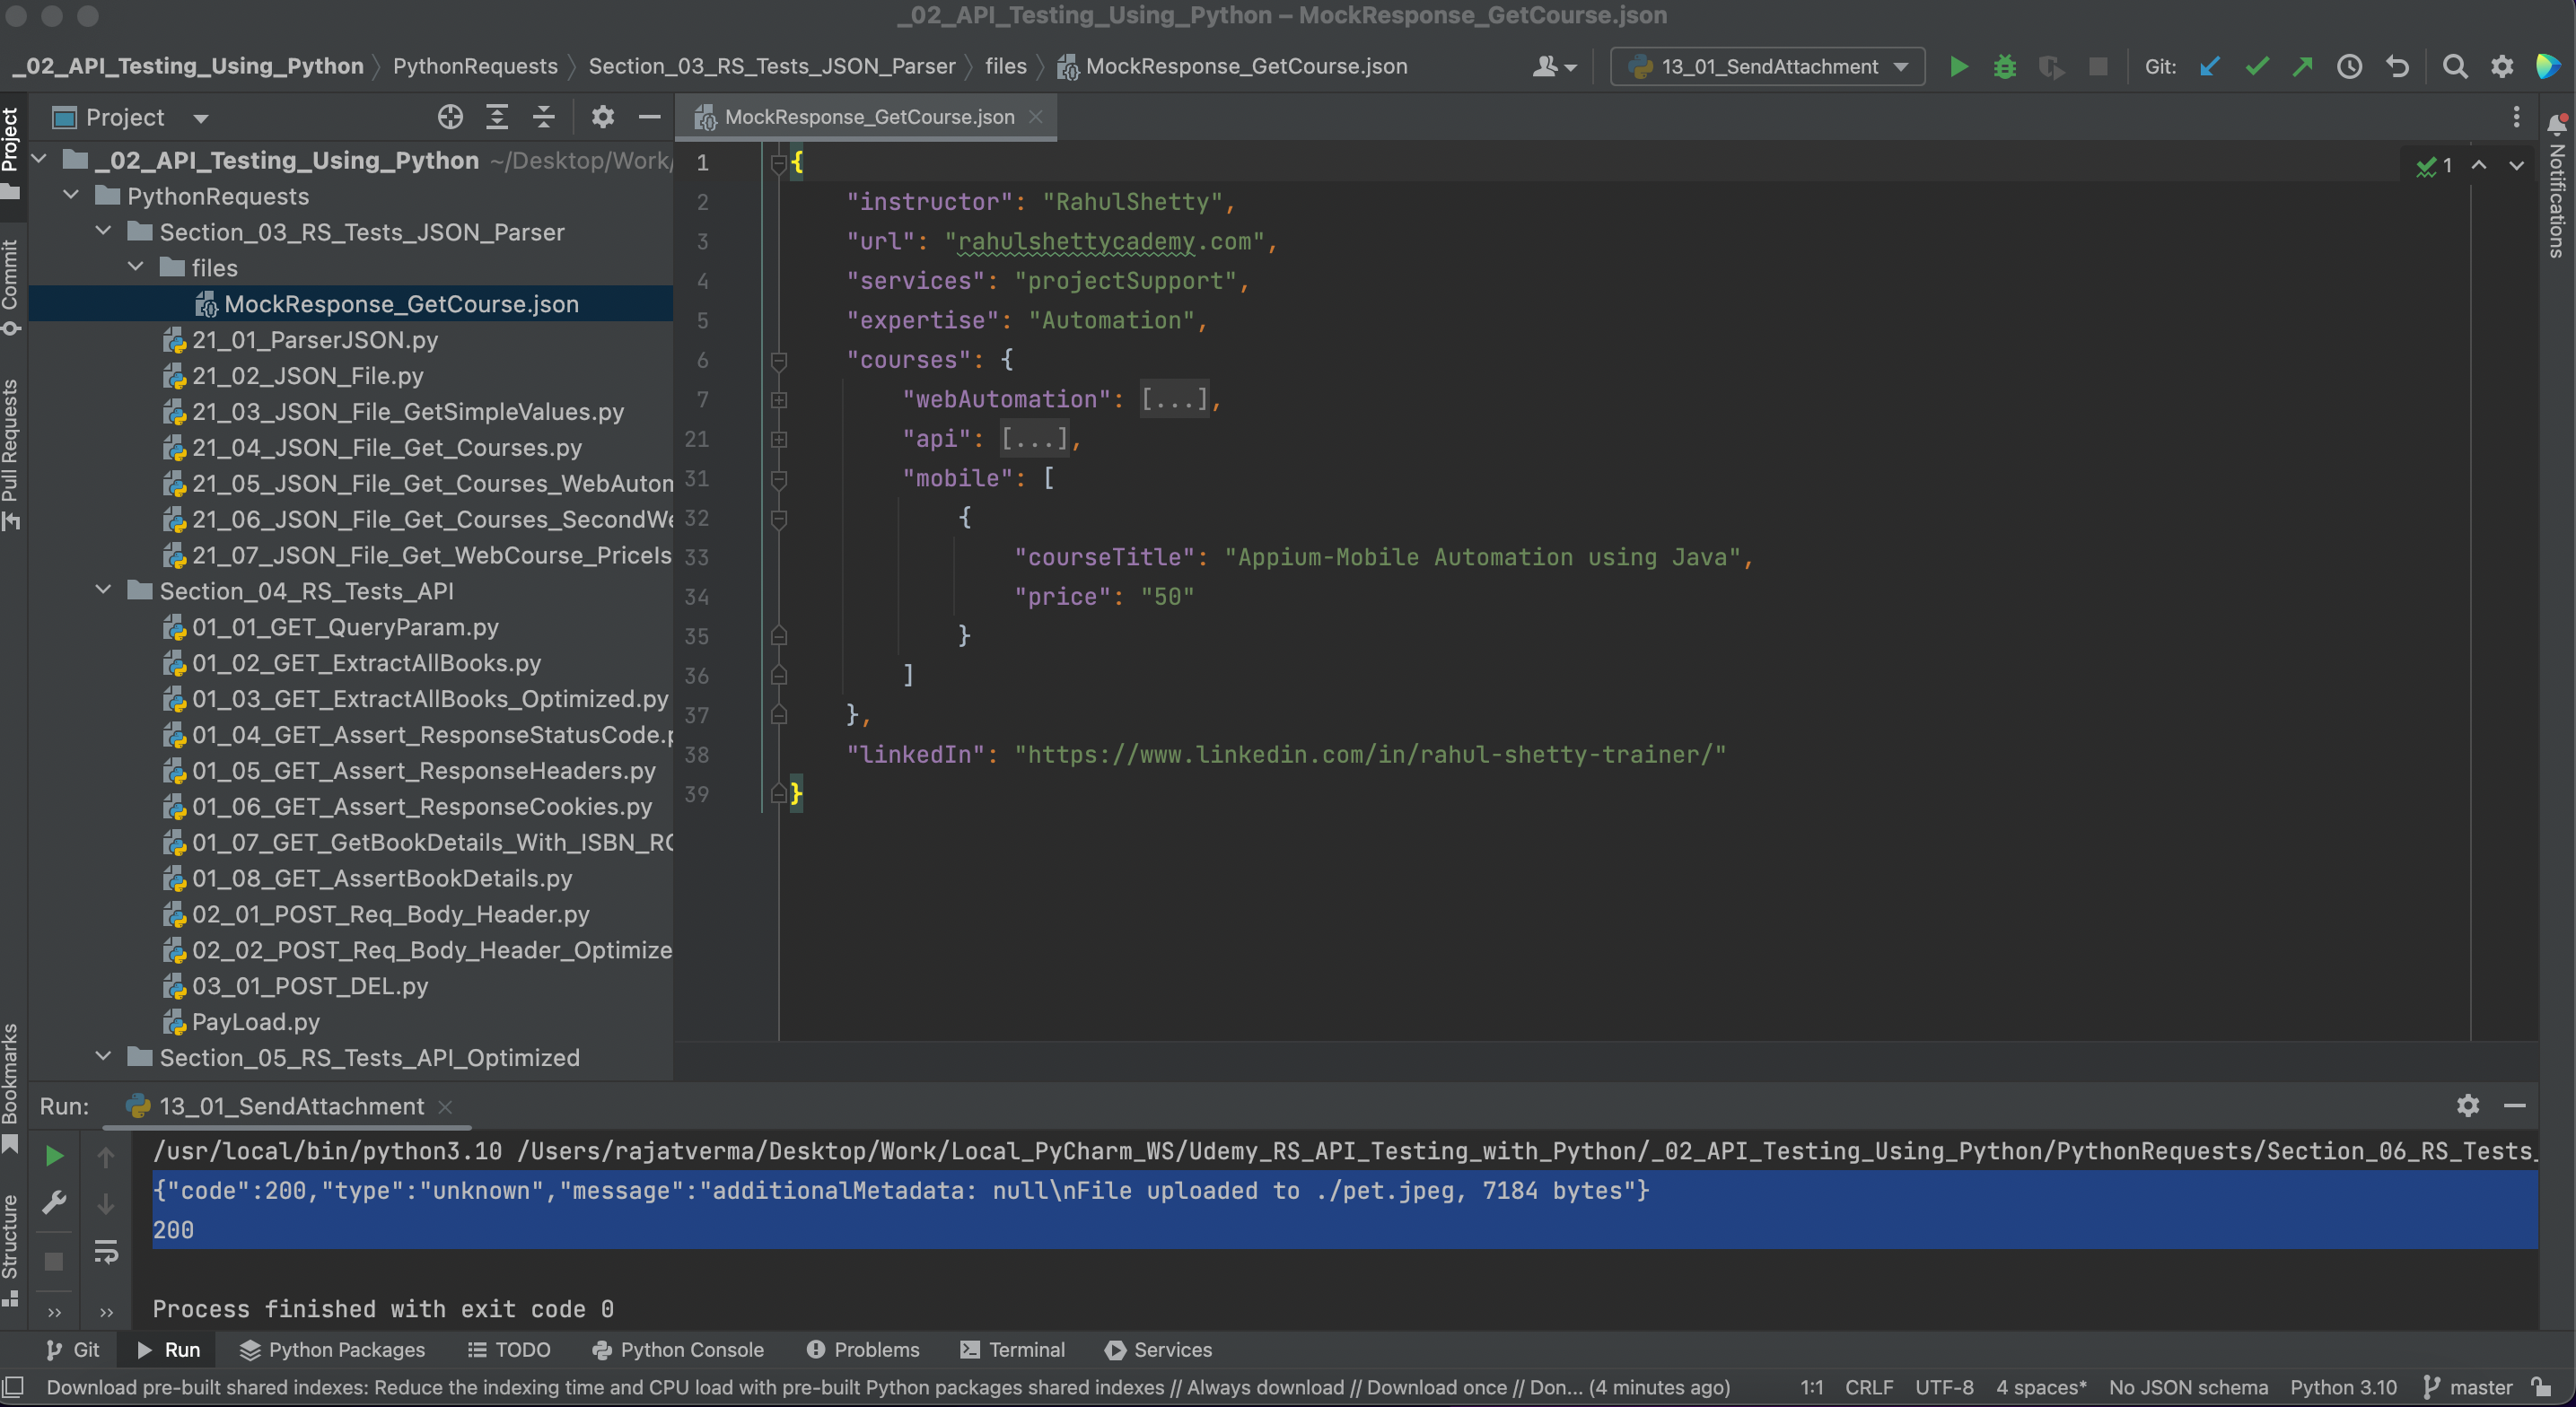
Task: Click the master Git branch widget
Action: pos(2468,1387)
